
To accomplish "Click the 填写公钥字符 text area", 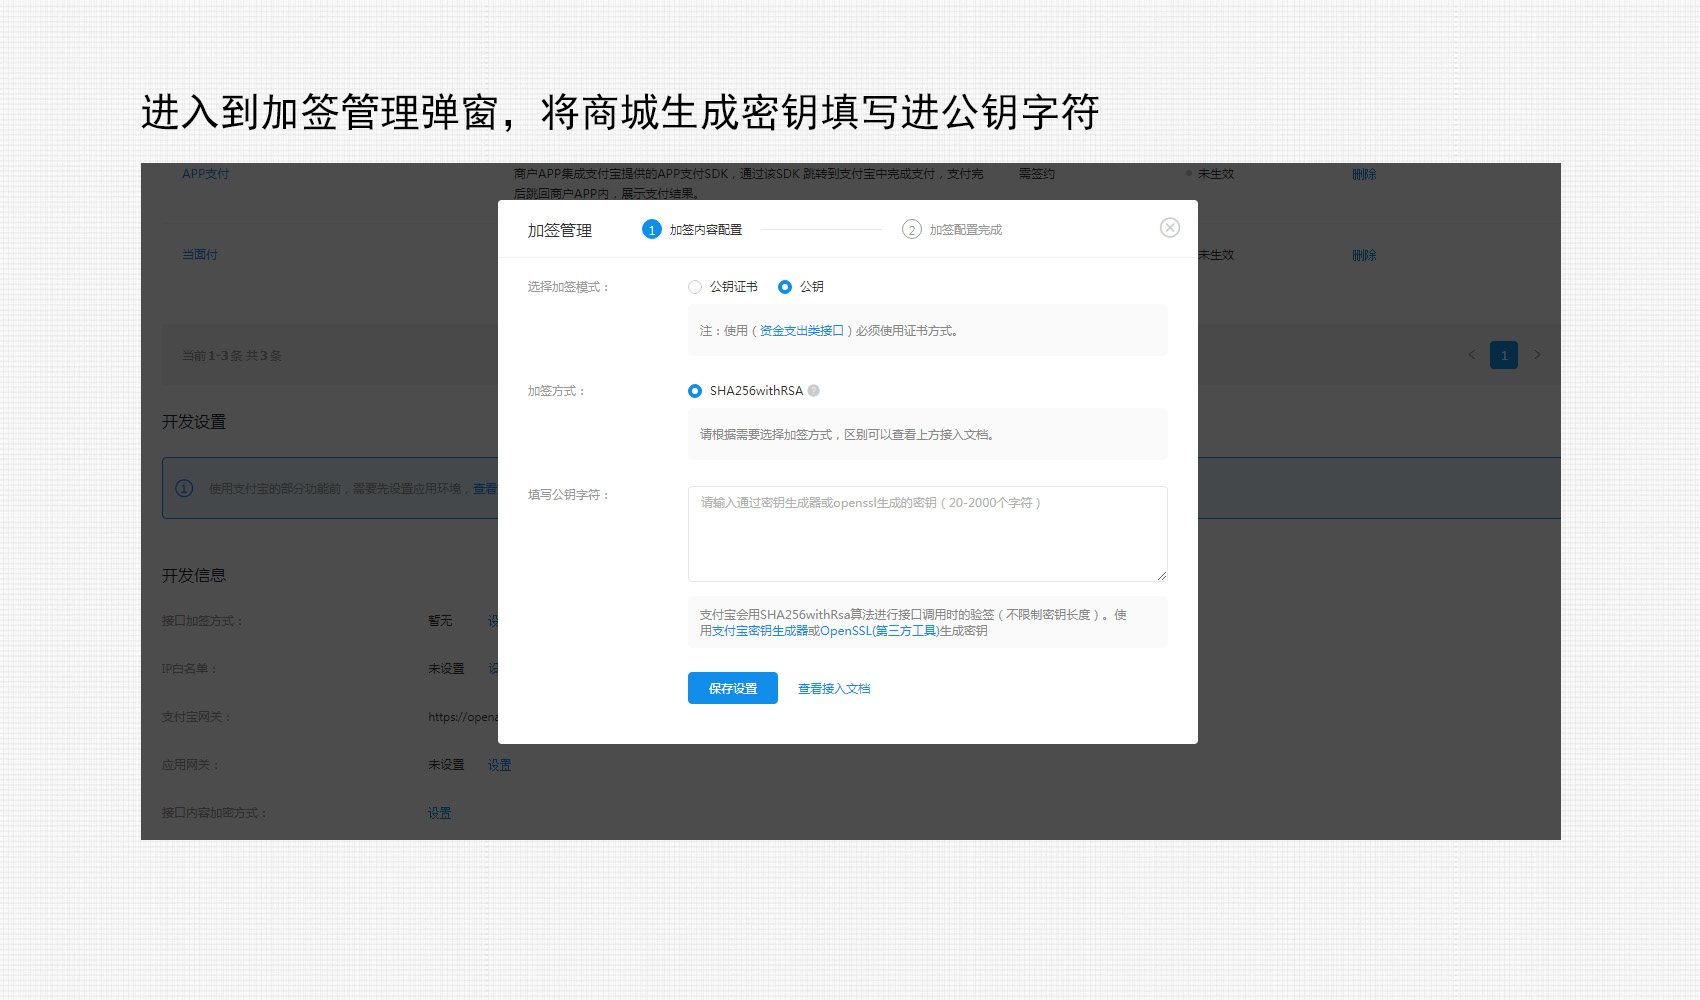I will point(927,534).
